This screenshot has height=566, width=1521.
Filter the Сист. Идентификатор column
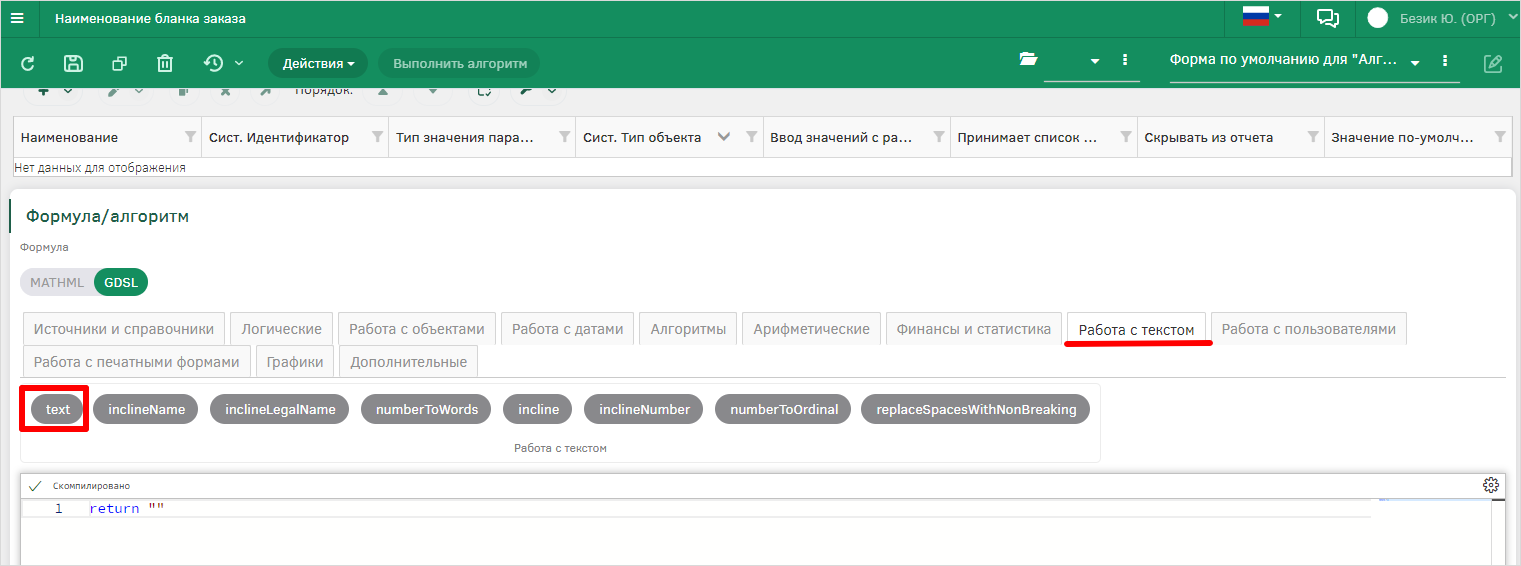[378, 137]
